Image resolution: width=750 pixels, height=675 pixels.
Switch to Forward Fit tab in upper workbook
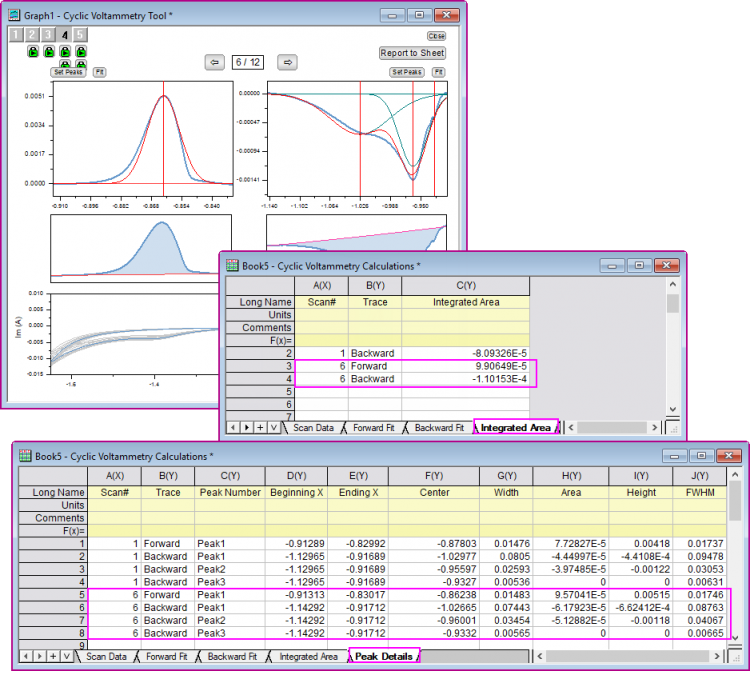pyautogui.click(x=374, y=428)
